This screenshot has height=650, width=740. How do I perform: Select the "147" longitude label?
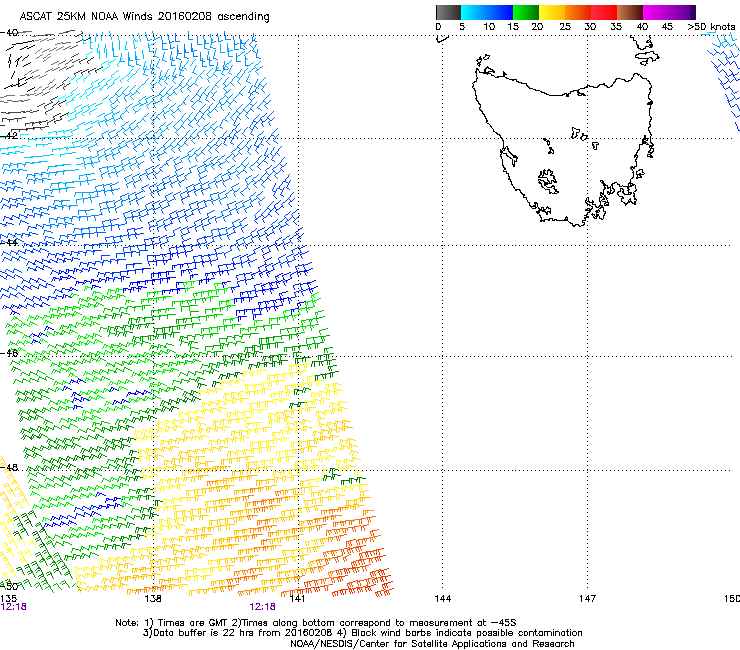[x=587, y=599]
